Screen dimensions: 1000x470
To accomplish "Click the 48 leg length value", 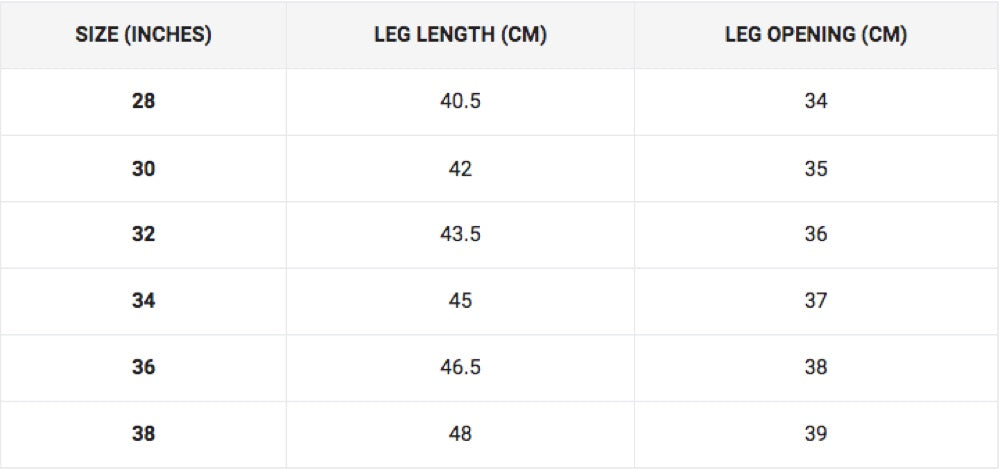I will coord(460,434).
